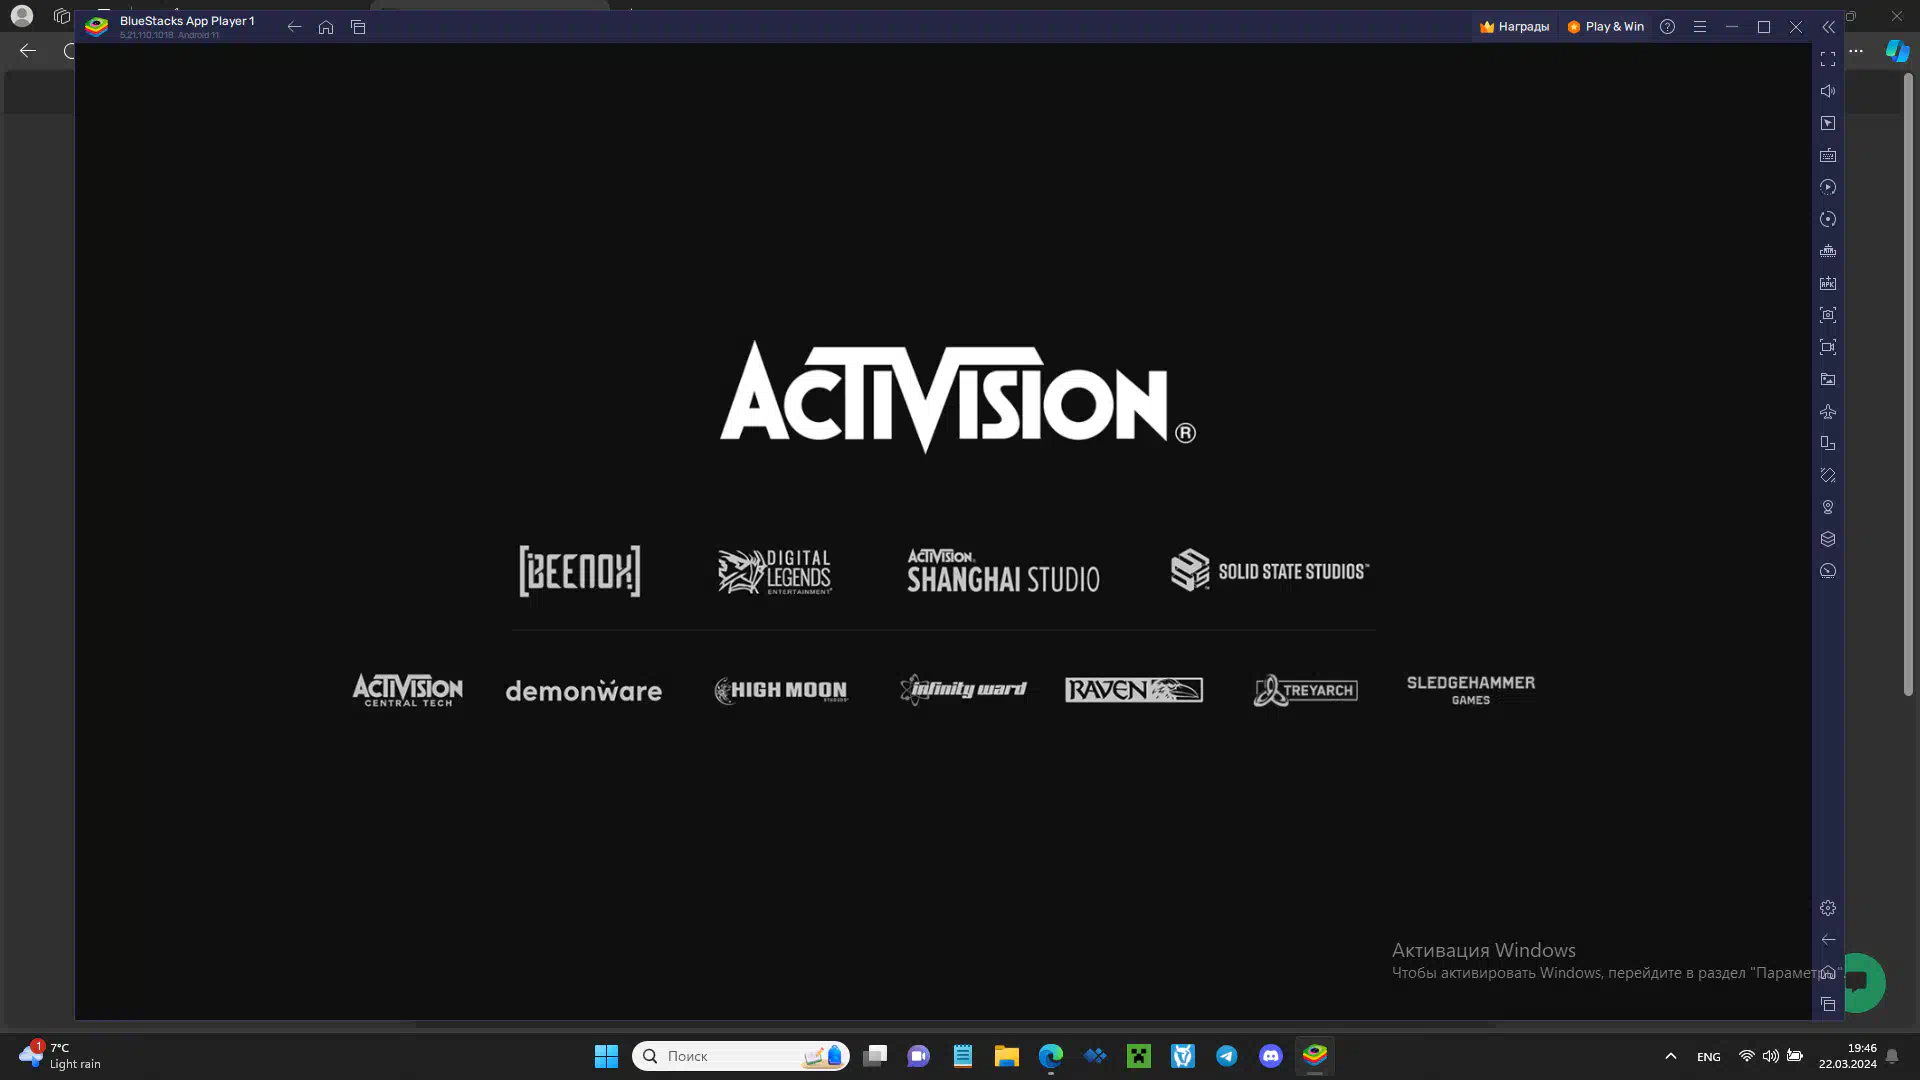This screenshot has width=1920, height=1080.
Task: Open the clock showing 19:46
Action: [x=1848, y=1056]
